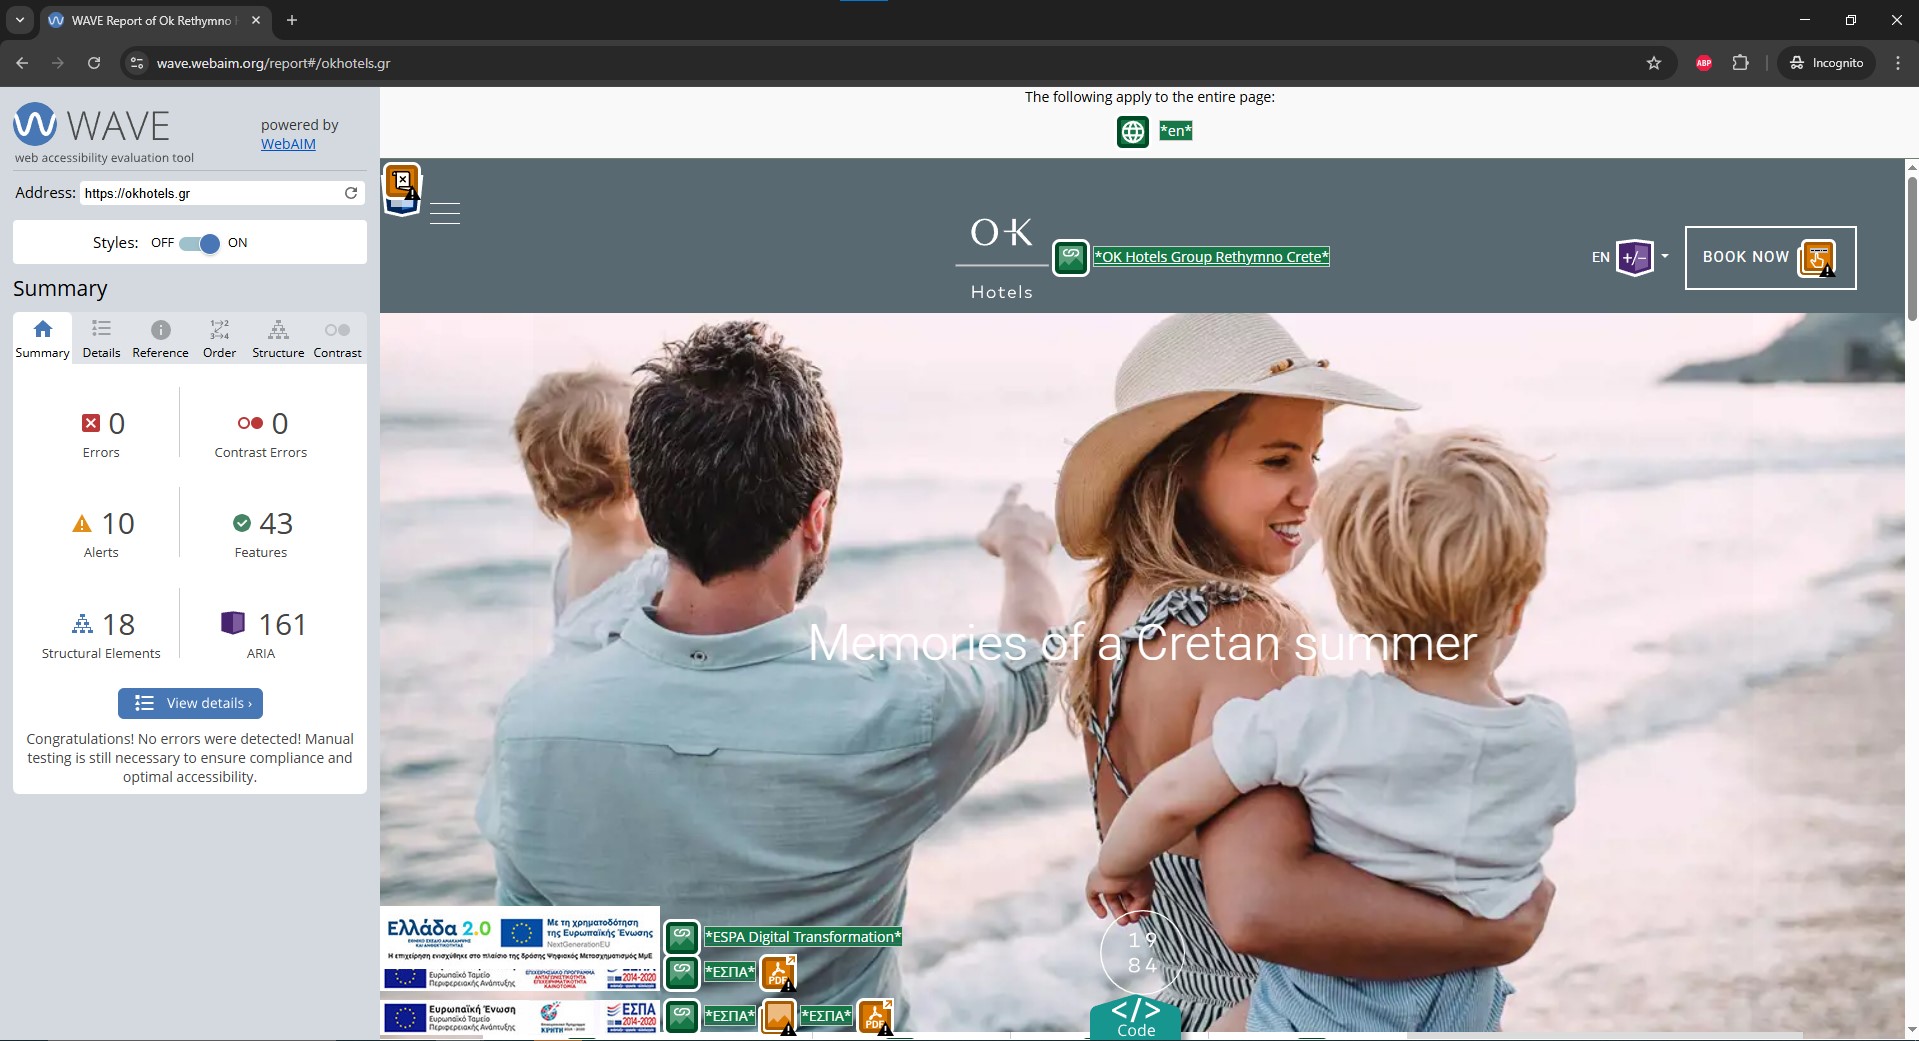1919x1041 pixels.
Task: Click the skip-link alert icon above the menu
Action: click(x=402, y=183)
